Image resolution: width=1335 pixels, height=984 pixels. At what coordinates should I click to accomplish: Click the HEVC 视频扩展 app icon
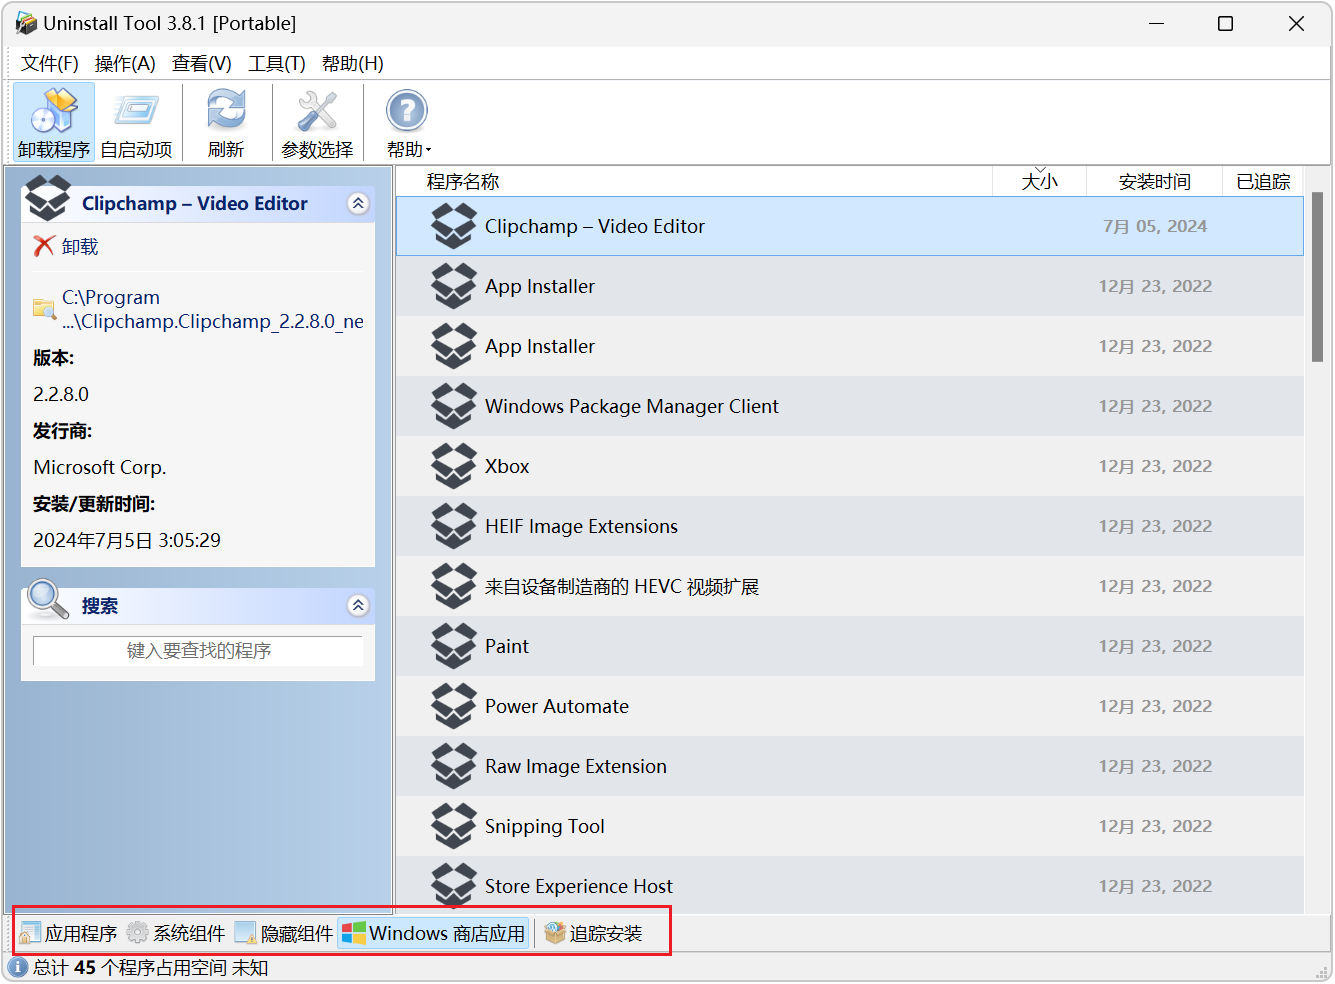(x=454, y=586)
